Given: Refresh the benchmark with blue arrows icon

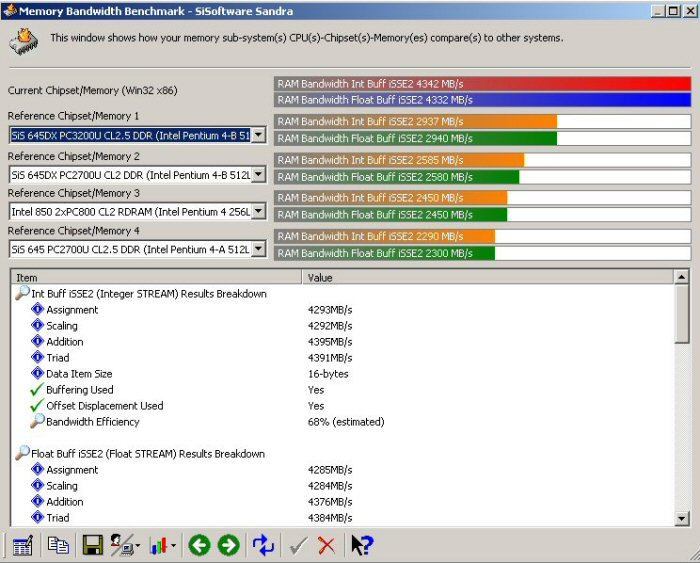Looking at the screenshot, I should pyautogui.click(x=263, y=546).
